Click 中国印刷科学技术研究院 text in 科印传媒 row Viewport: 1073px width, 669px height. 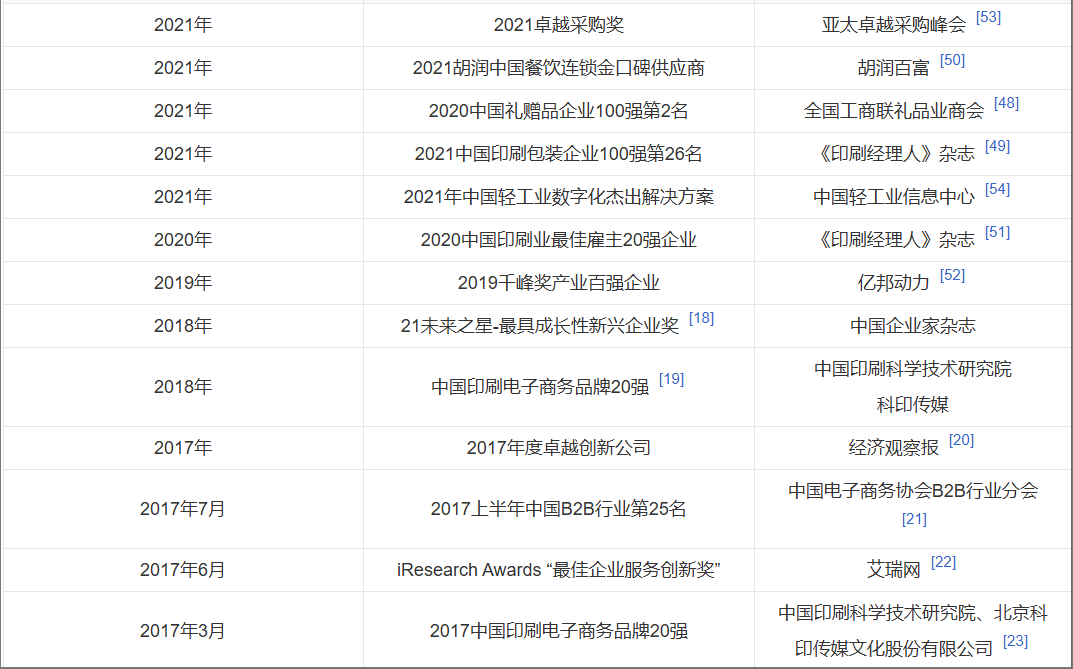913,369
